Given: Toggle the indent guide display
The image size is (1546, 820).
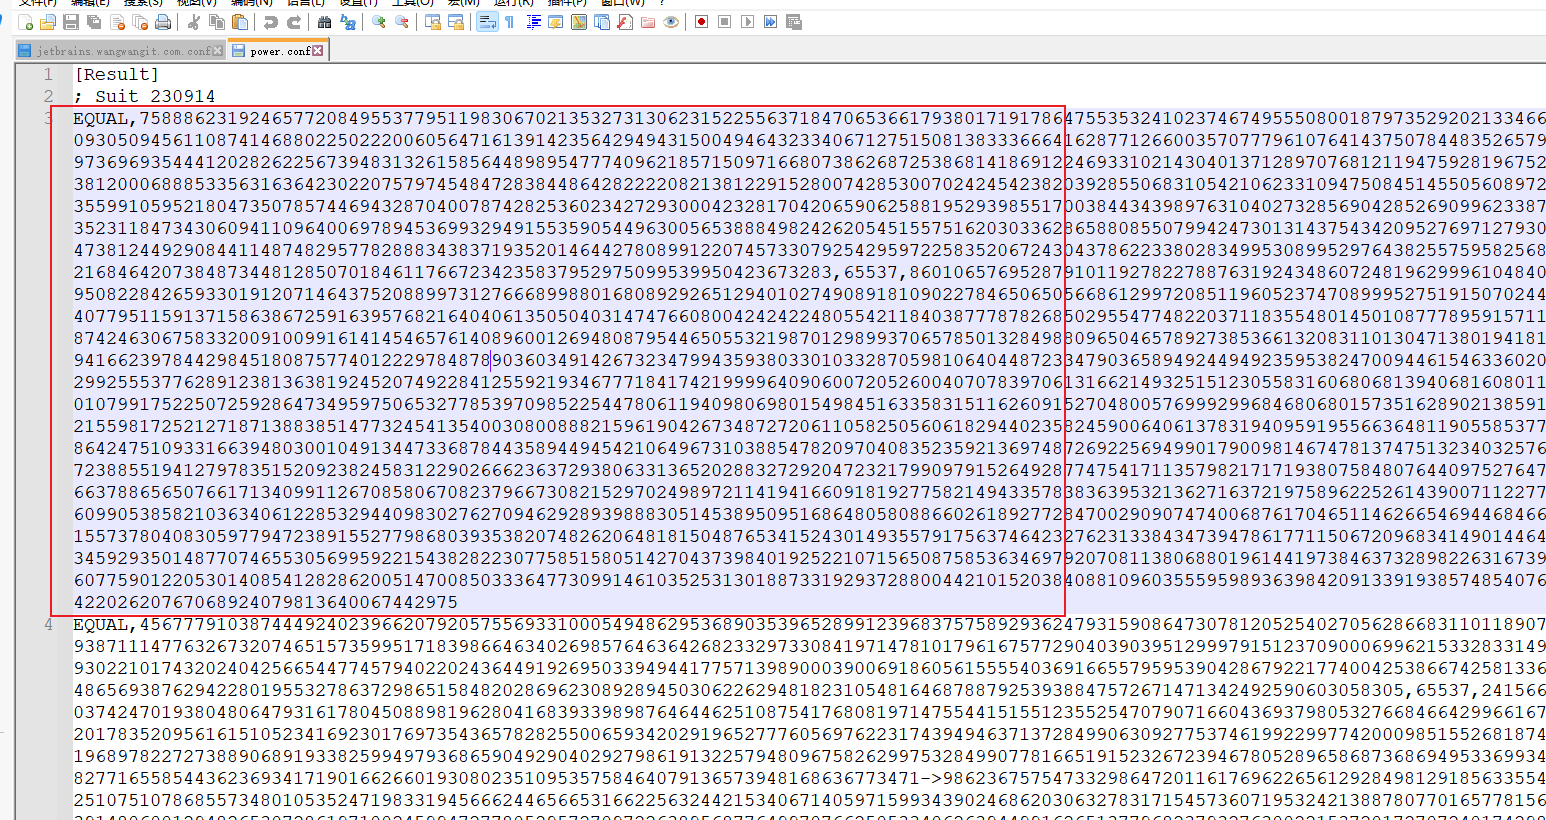Looking at the screenshot, I should pos(533,22).
